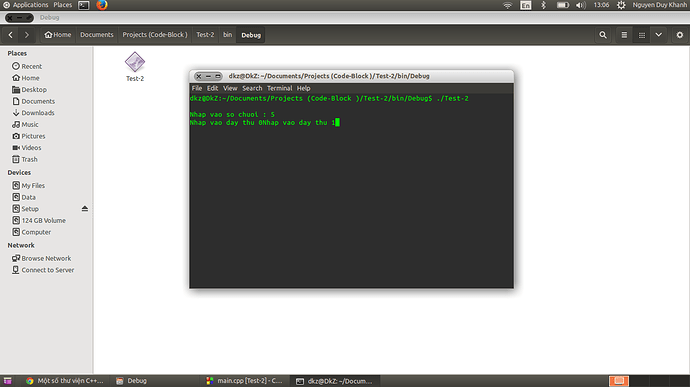
Task: Focus the terminal input at the cursor
Action: (x=338, y=122)
